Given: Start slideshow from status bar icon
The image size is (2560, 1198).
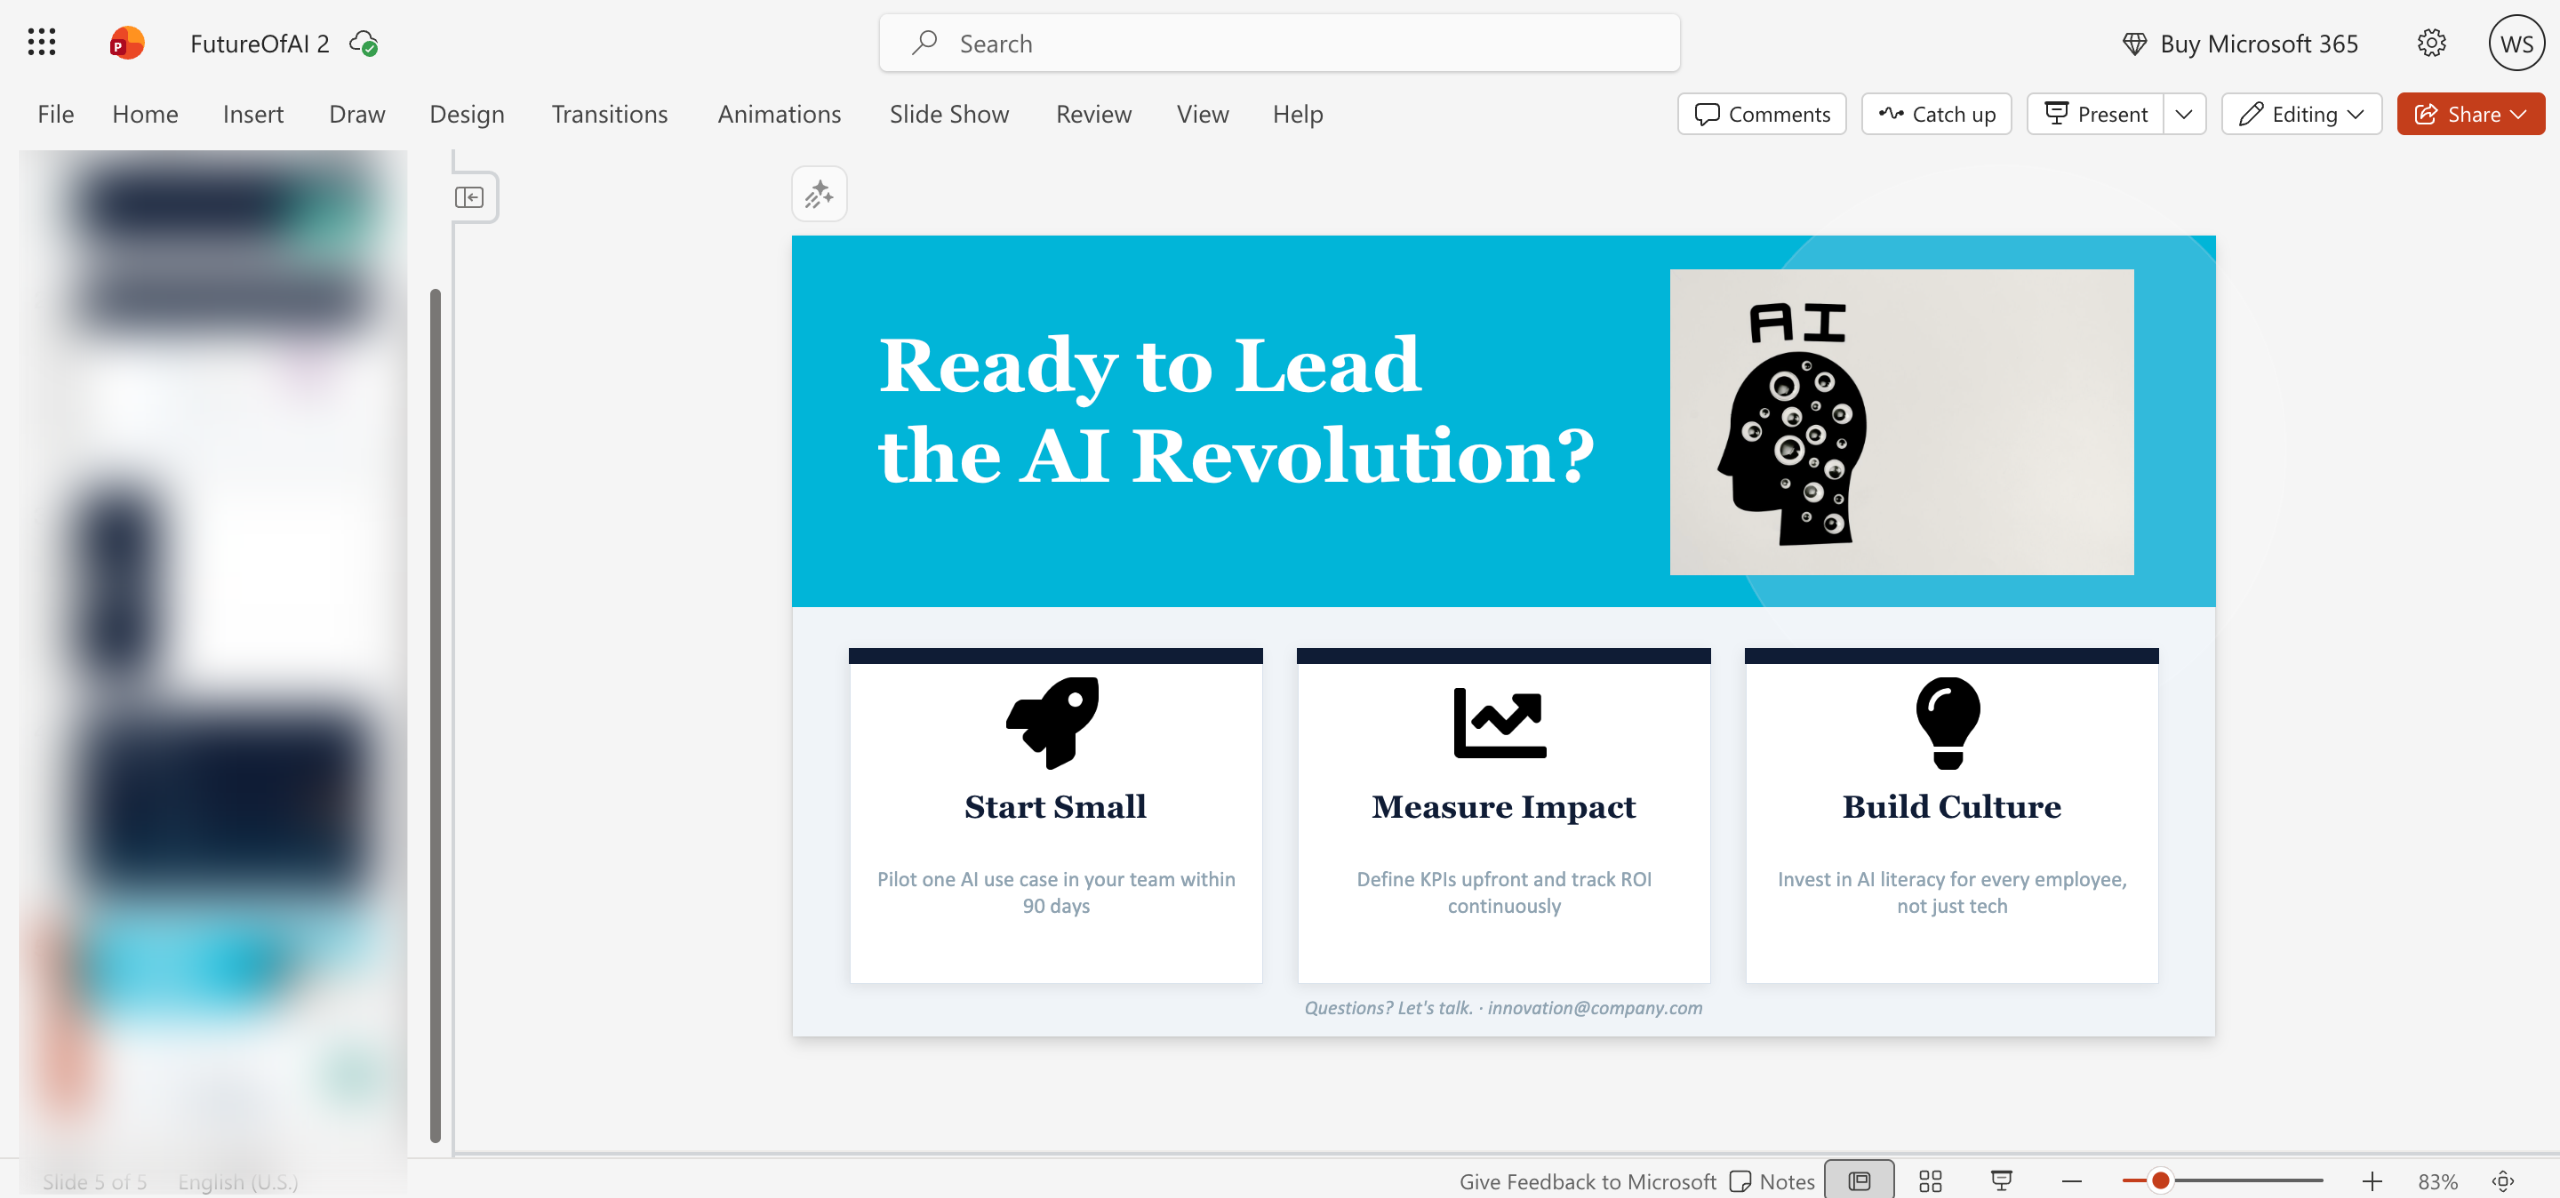Looking at the screenshot, I should [x=2001, y=1181].
